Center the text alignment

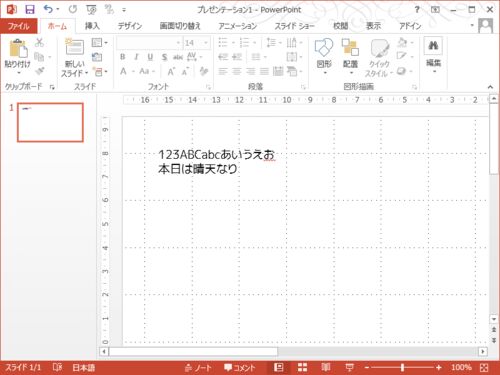[237, 71]
